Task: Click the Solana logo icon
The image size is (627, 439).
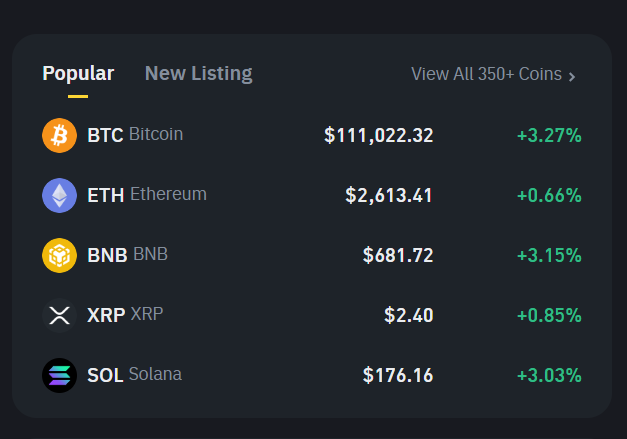Action: 59,376
